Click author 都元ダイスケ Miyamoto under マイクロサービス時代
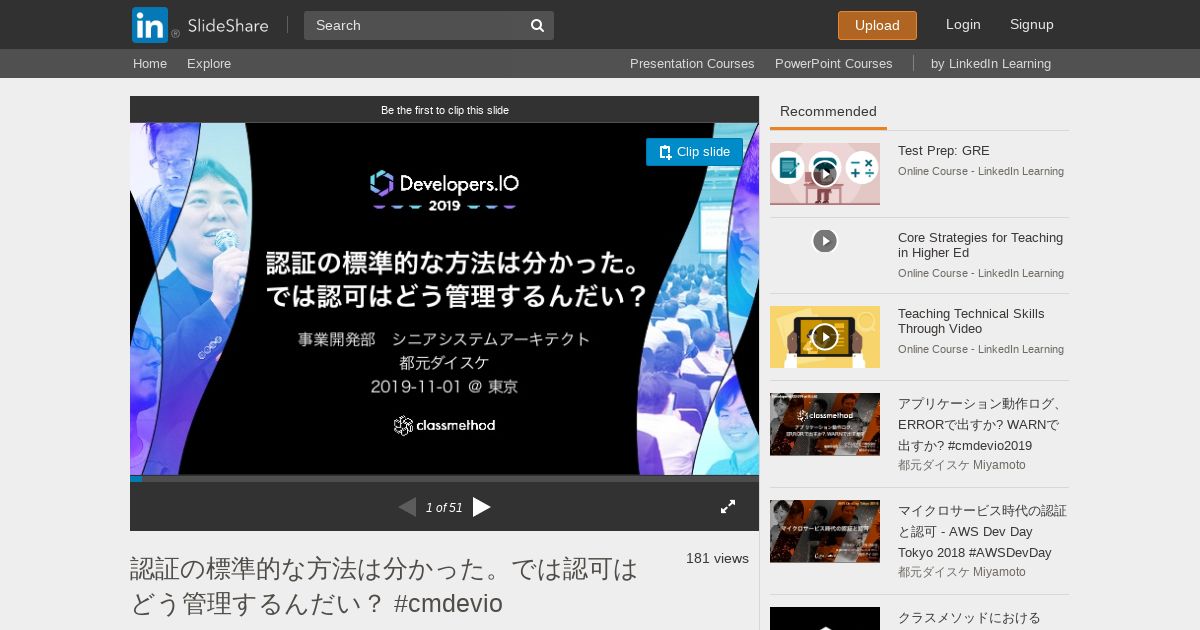Image resolution: width=1200 pixels, height=630 pixels. click(962, 572)
